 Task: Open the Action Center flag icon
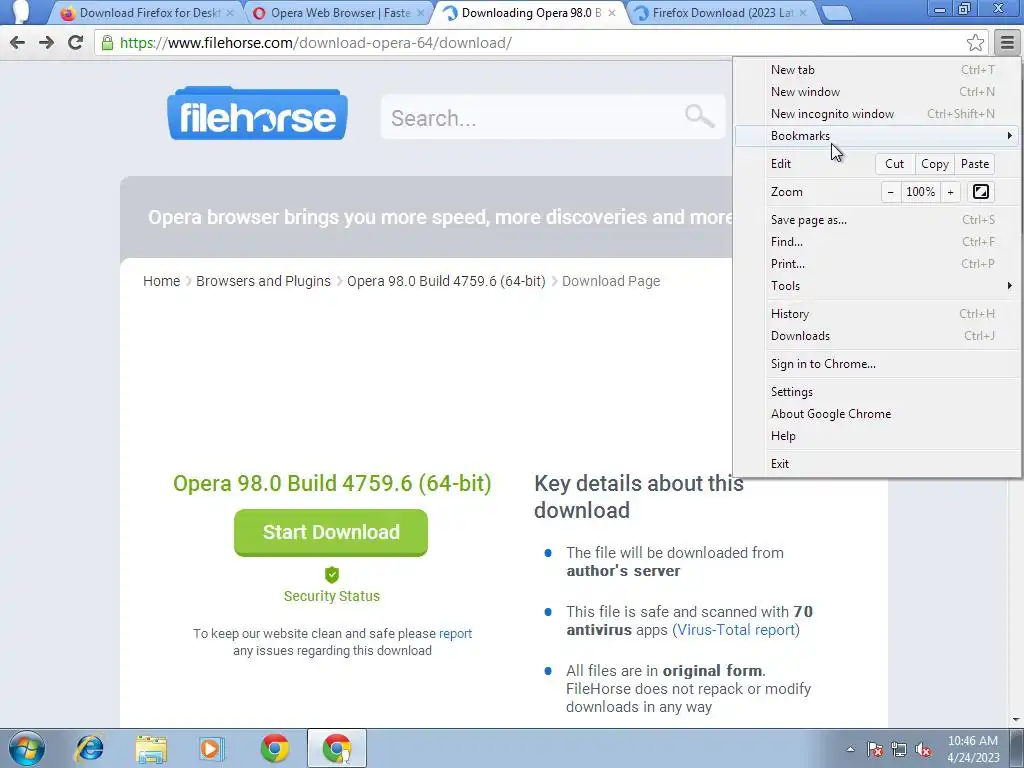[x=874, y=749]
